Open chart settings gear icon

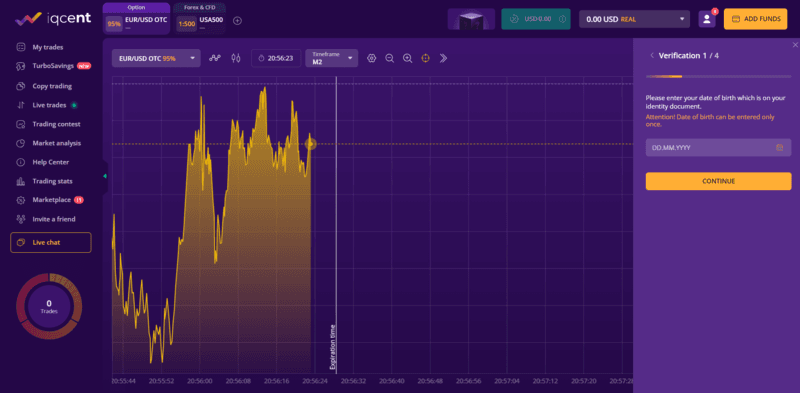coord(371,58)
